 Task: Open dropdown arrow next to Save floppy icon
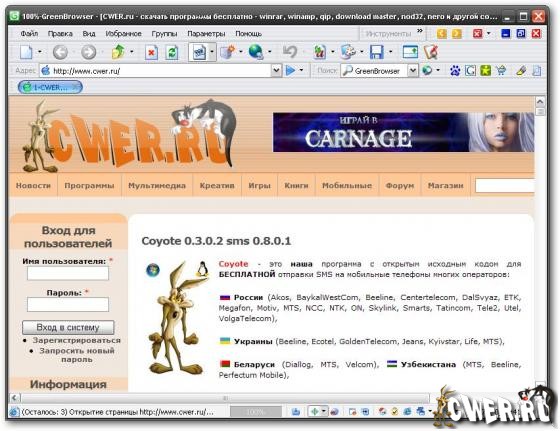tap(390, 52)
